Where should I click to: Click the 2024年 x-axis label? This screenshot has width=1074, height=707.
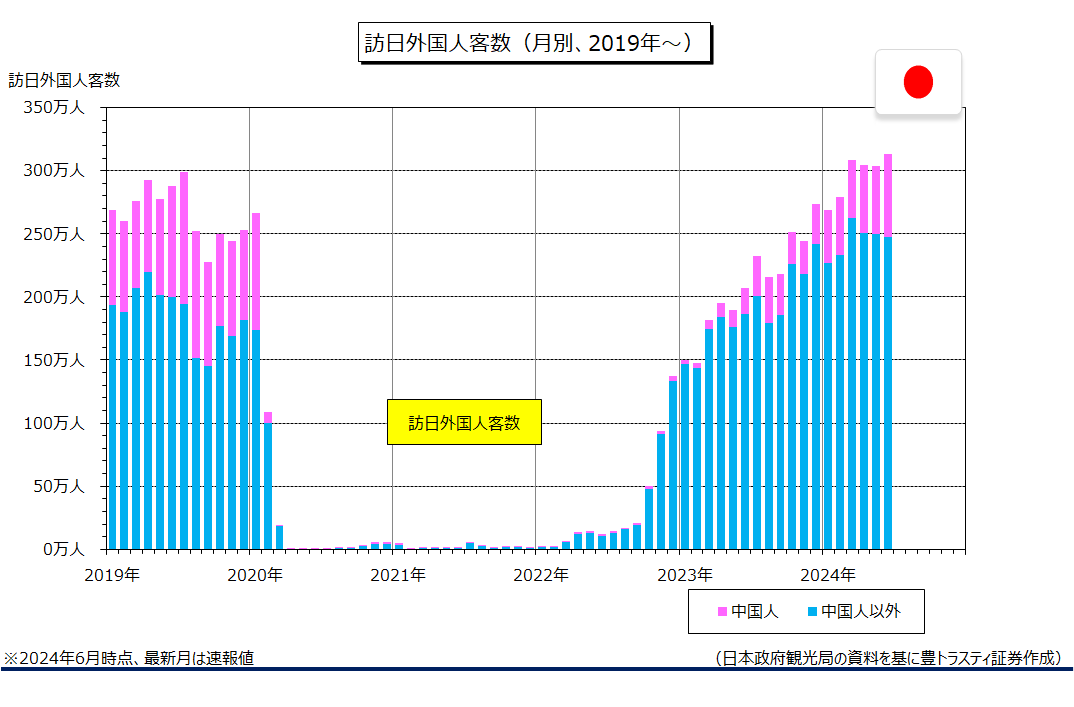pyautogui.click(x=828, y=575)
